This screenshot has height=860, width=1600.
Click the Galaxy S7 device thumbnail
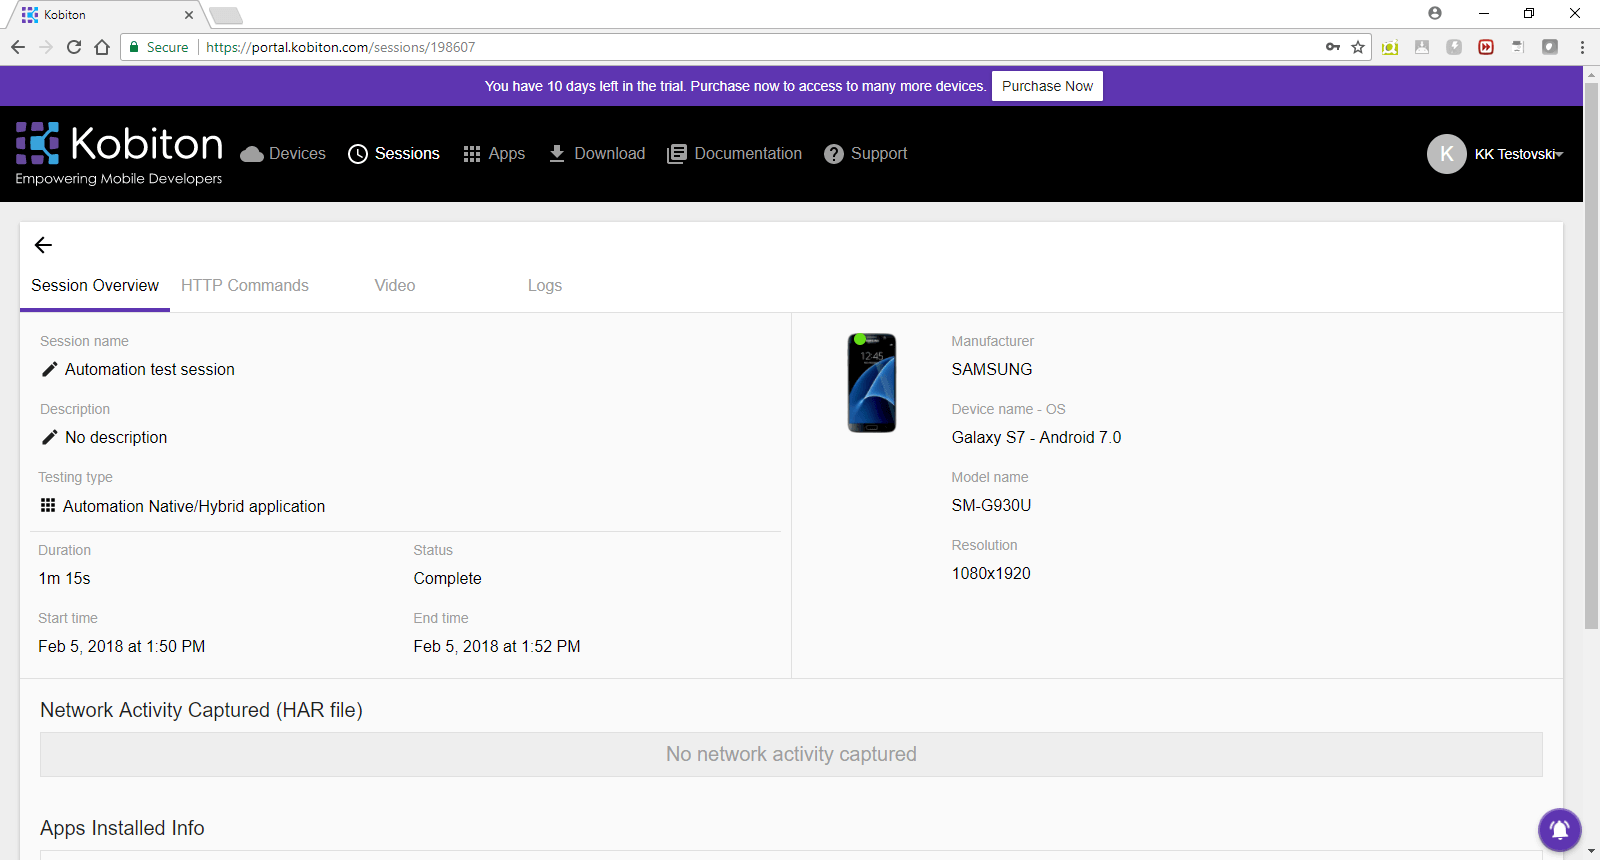[x=872, y=383]
